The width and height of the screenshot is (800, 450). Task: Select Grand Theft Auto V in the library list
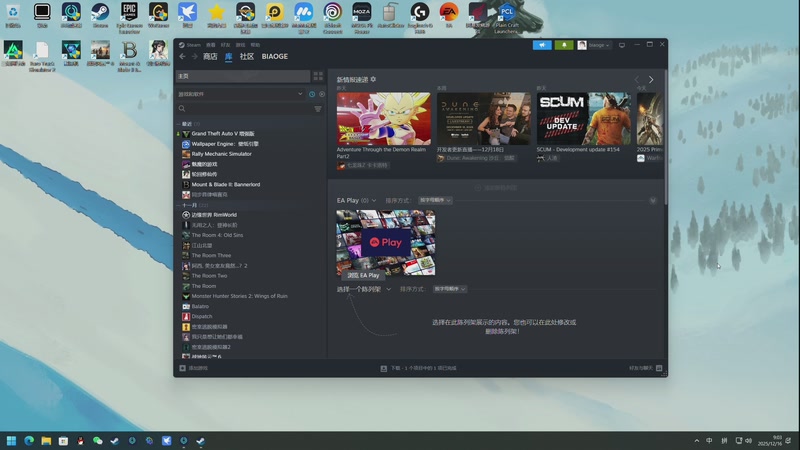(223, 134)
